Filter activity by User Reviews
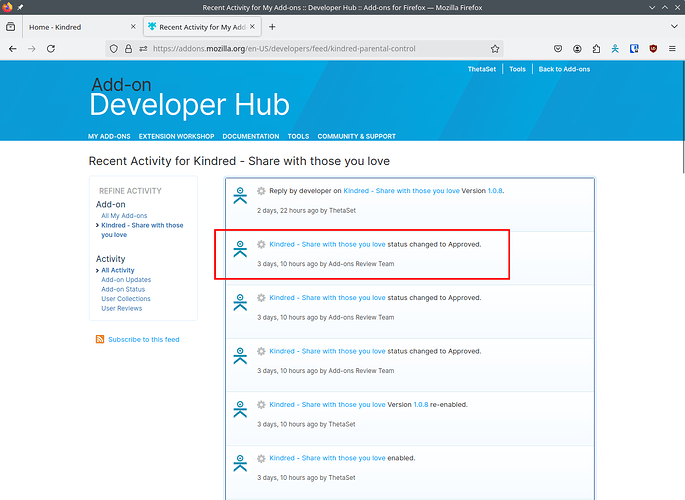This screenshot has height=500, width=685. tap(121, 308)
